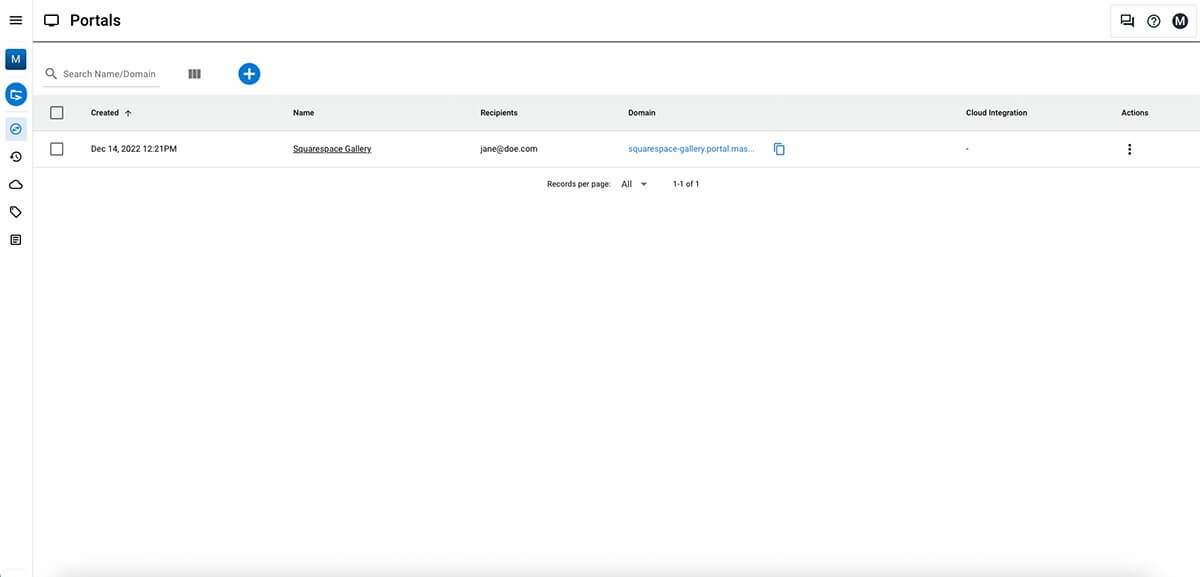Image resolution: width=1200 pixels, height=577 pixels.
Task: Open the help question mark icon
Action: pos(1154,21)
